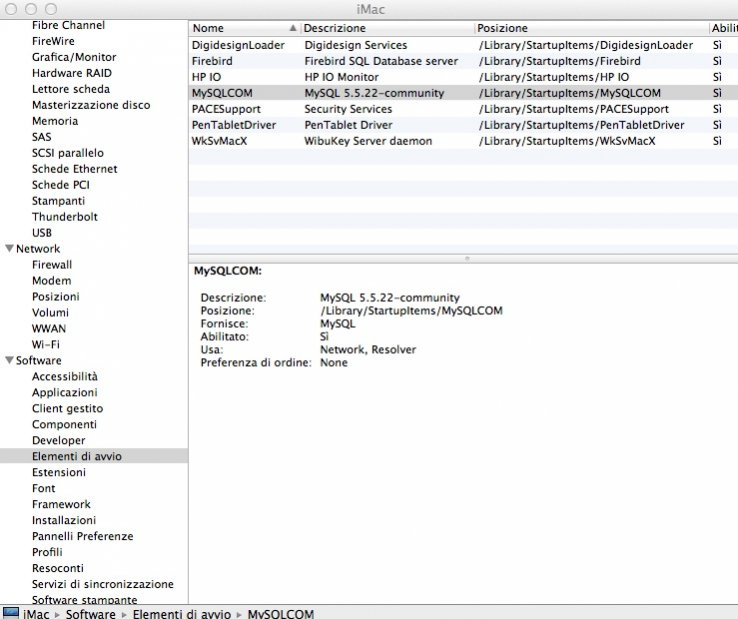The image size is (738, 619).
Task: Select Elementi di avvio in sidebar
Action: click(77, 456)
